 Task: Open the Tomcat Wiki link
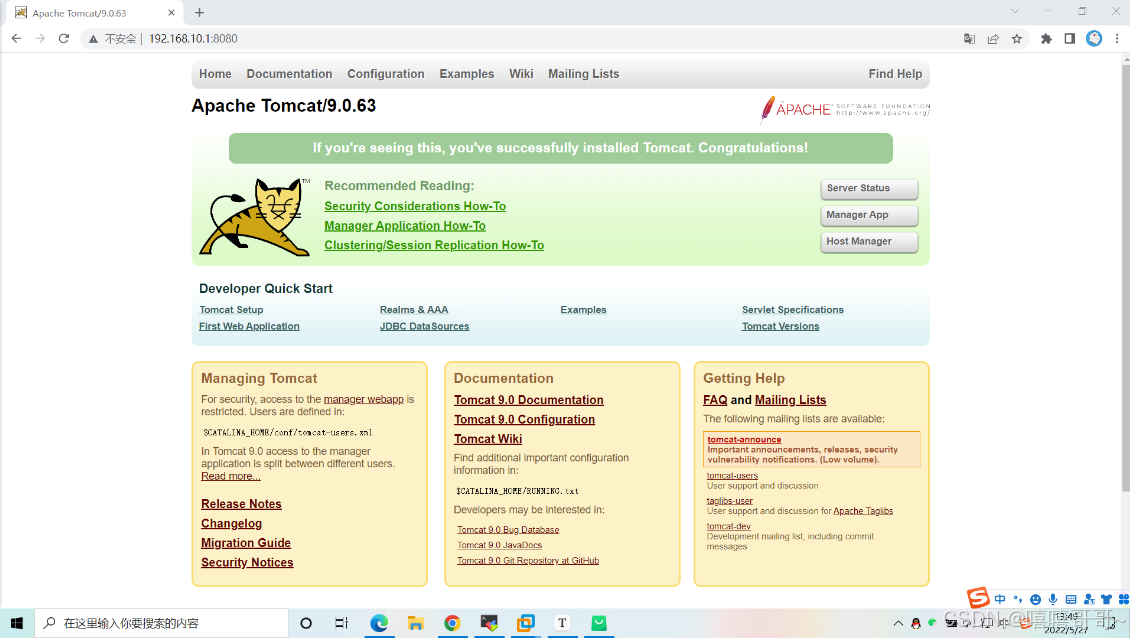click(x=488, y=439)
